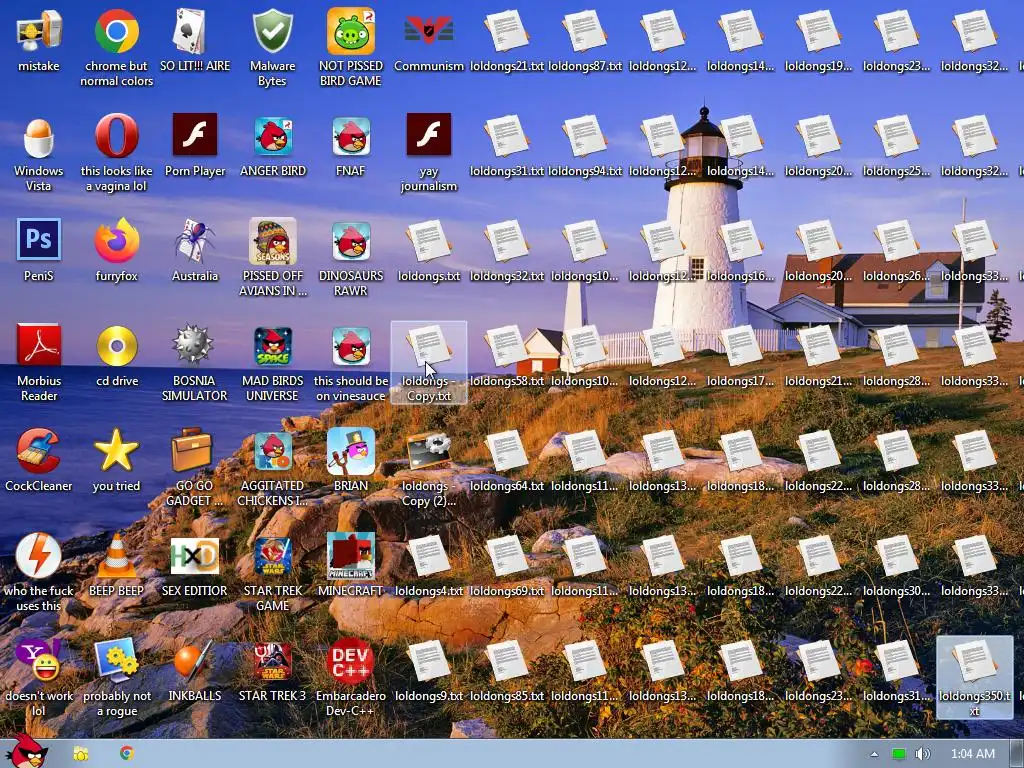Image resolution: width=1024 pixels, height=768 pixels.
Task: Select file loldongs94.txt
Action: pos(584,136)
